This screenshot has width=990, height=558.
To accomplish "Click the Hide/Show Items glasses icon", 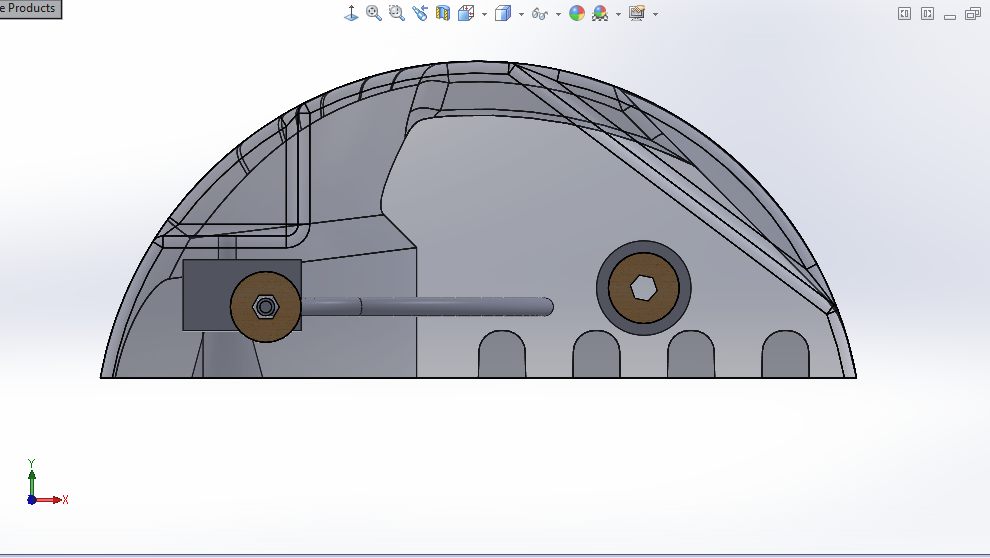I will coord(539,13).
